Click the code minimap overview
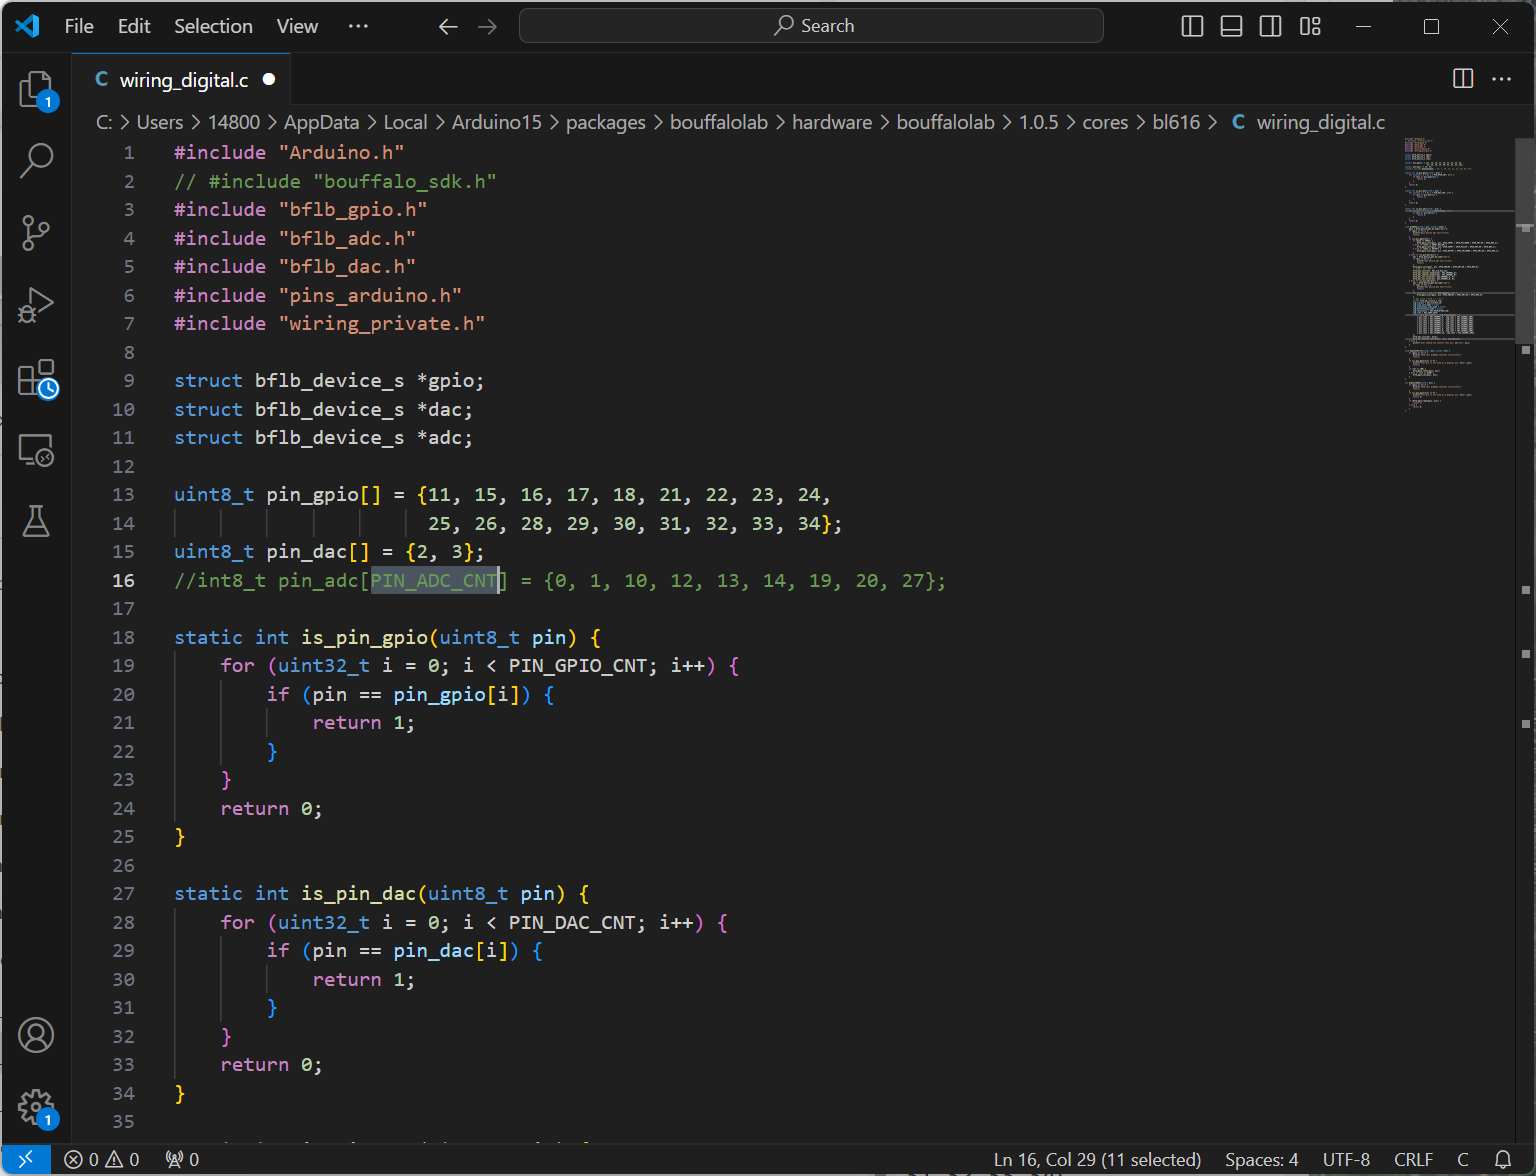Image resolution: width=1536 pixels, height=1176 pixels. [1458, 273]
